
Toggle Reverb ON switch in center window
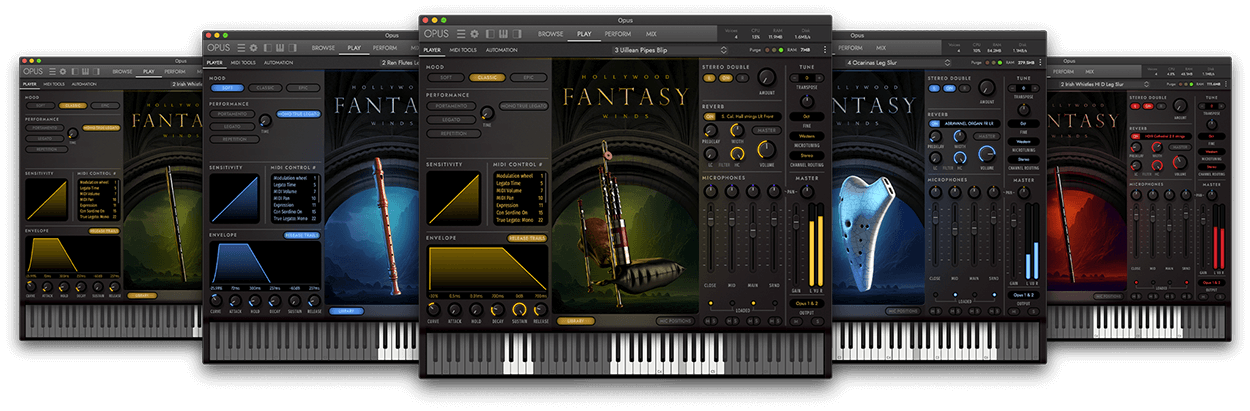[711, 116]
